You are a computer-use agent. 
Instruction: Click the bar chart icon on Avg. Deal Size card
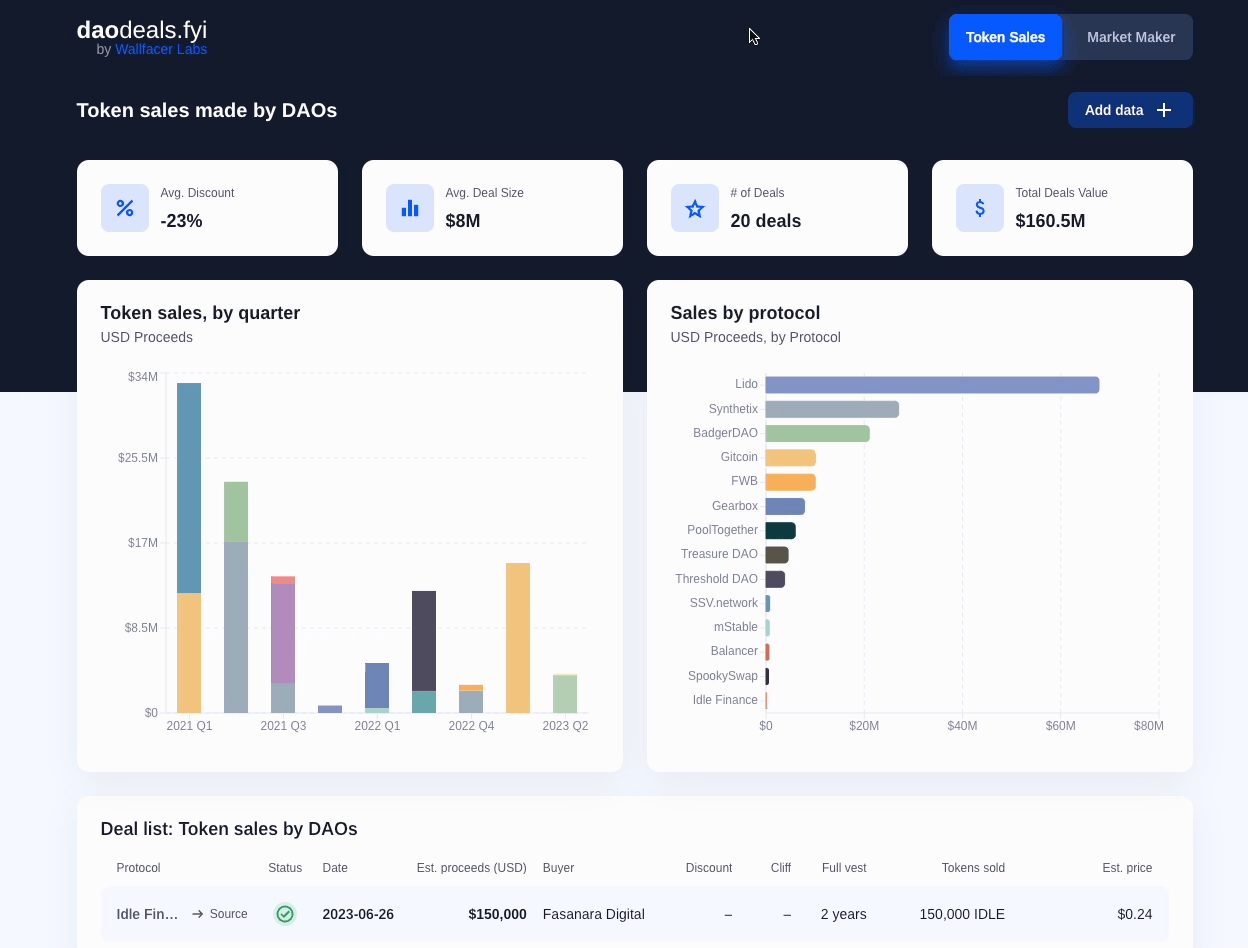[x=410, y=208]
